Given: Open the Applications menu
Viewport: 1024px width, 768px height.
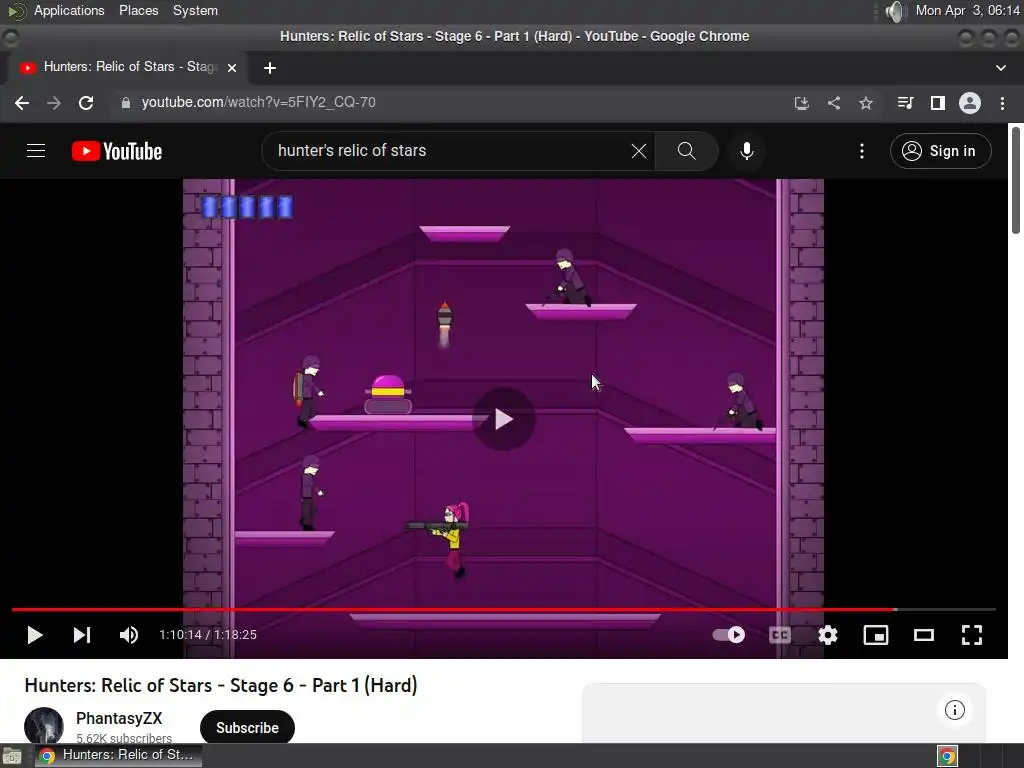Looking at the screenshot, I should [x=69, y=10].
